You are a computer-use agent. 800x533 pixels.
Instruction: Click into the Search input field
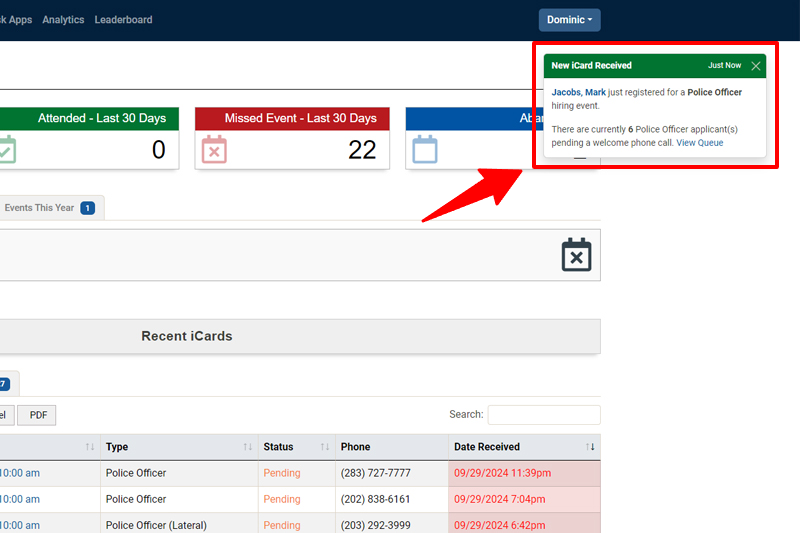(543, 415)
